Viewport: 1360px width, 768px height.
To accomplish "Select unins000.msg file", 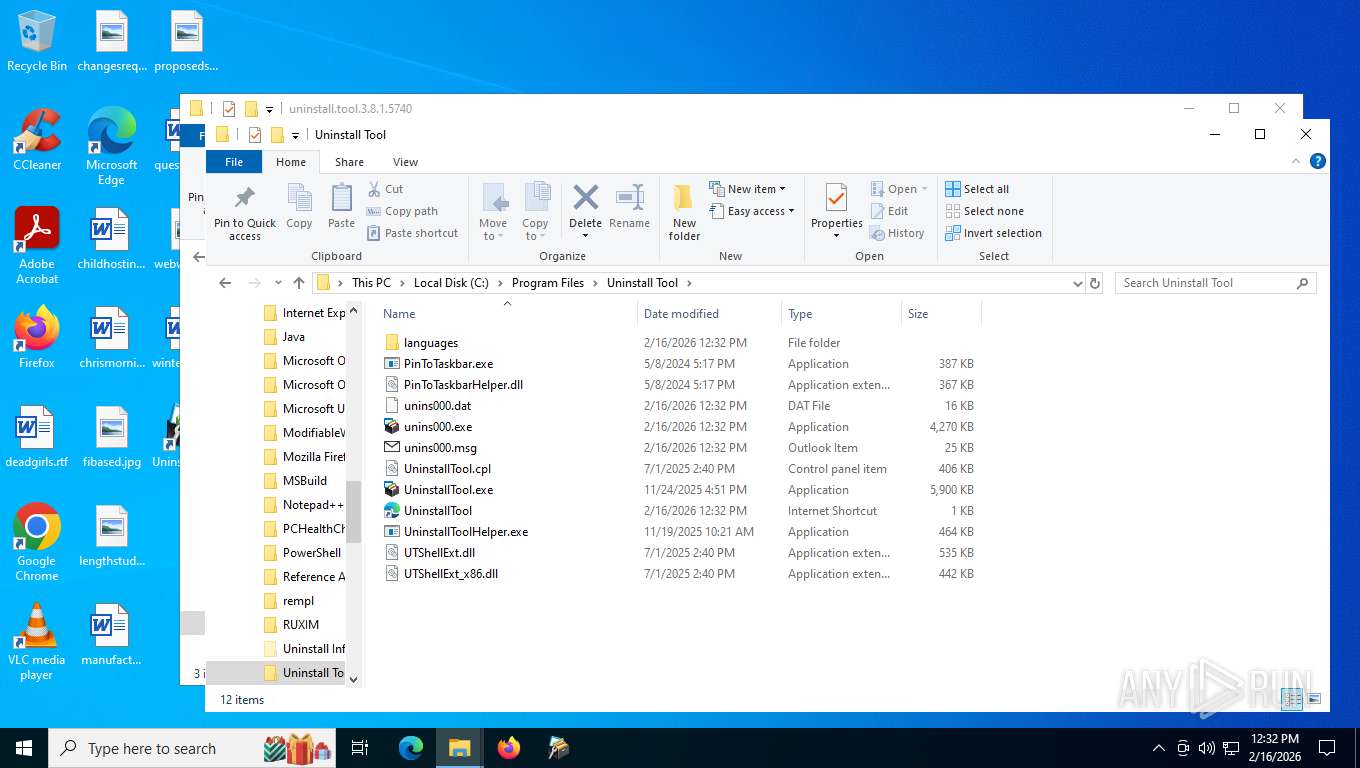I will (440, 448).
